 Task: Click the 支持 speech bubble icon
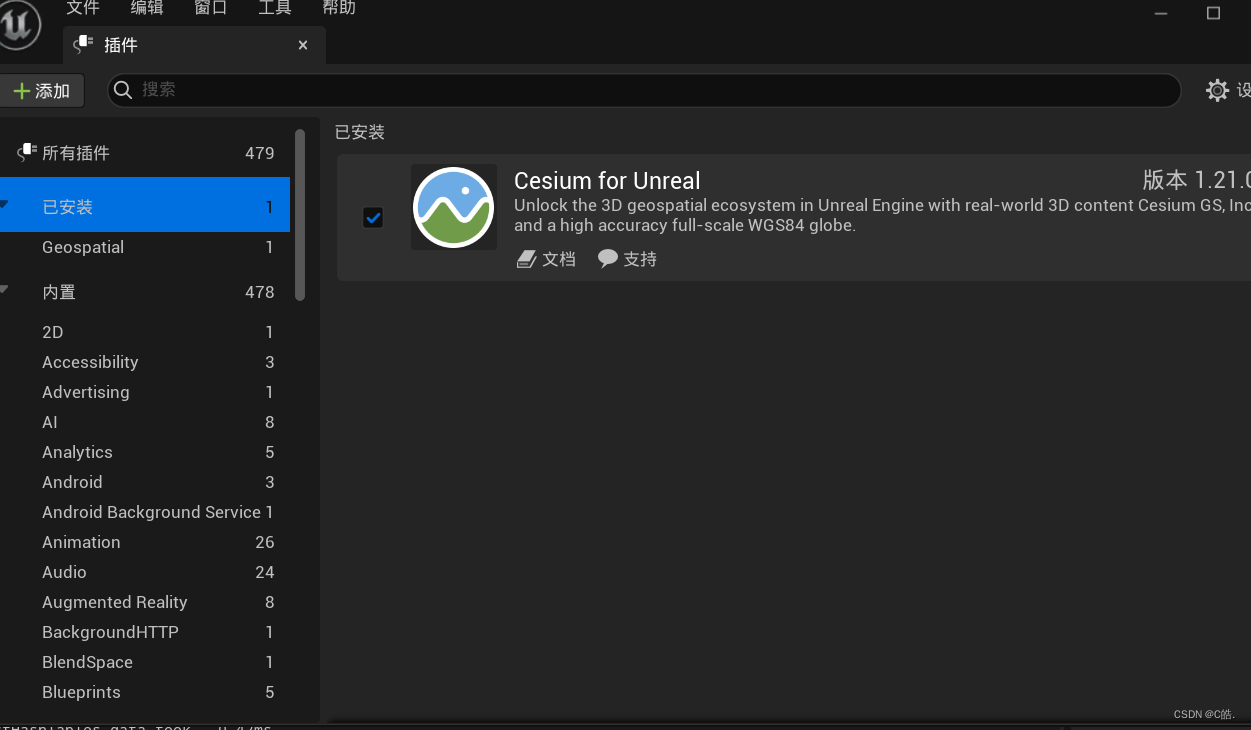[x=608, y=258]
